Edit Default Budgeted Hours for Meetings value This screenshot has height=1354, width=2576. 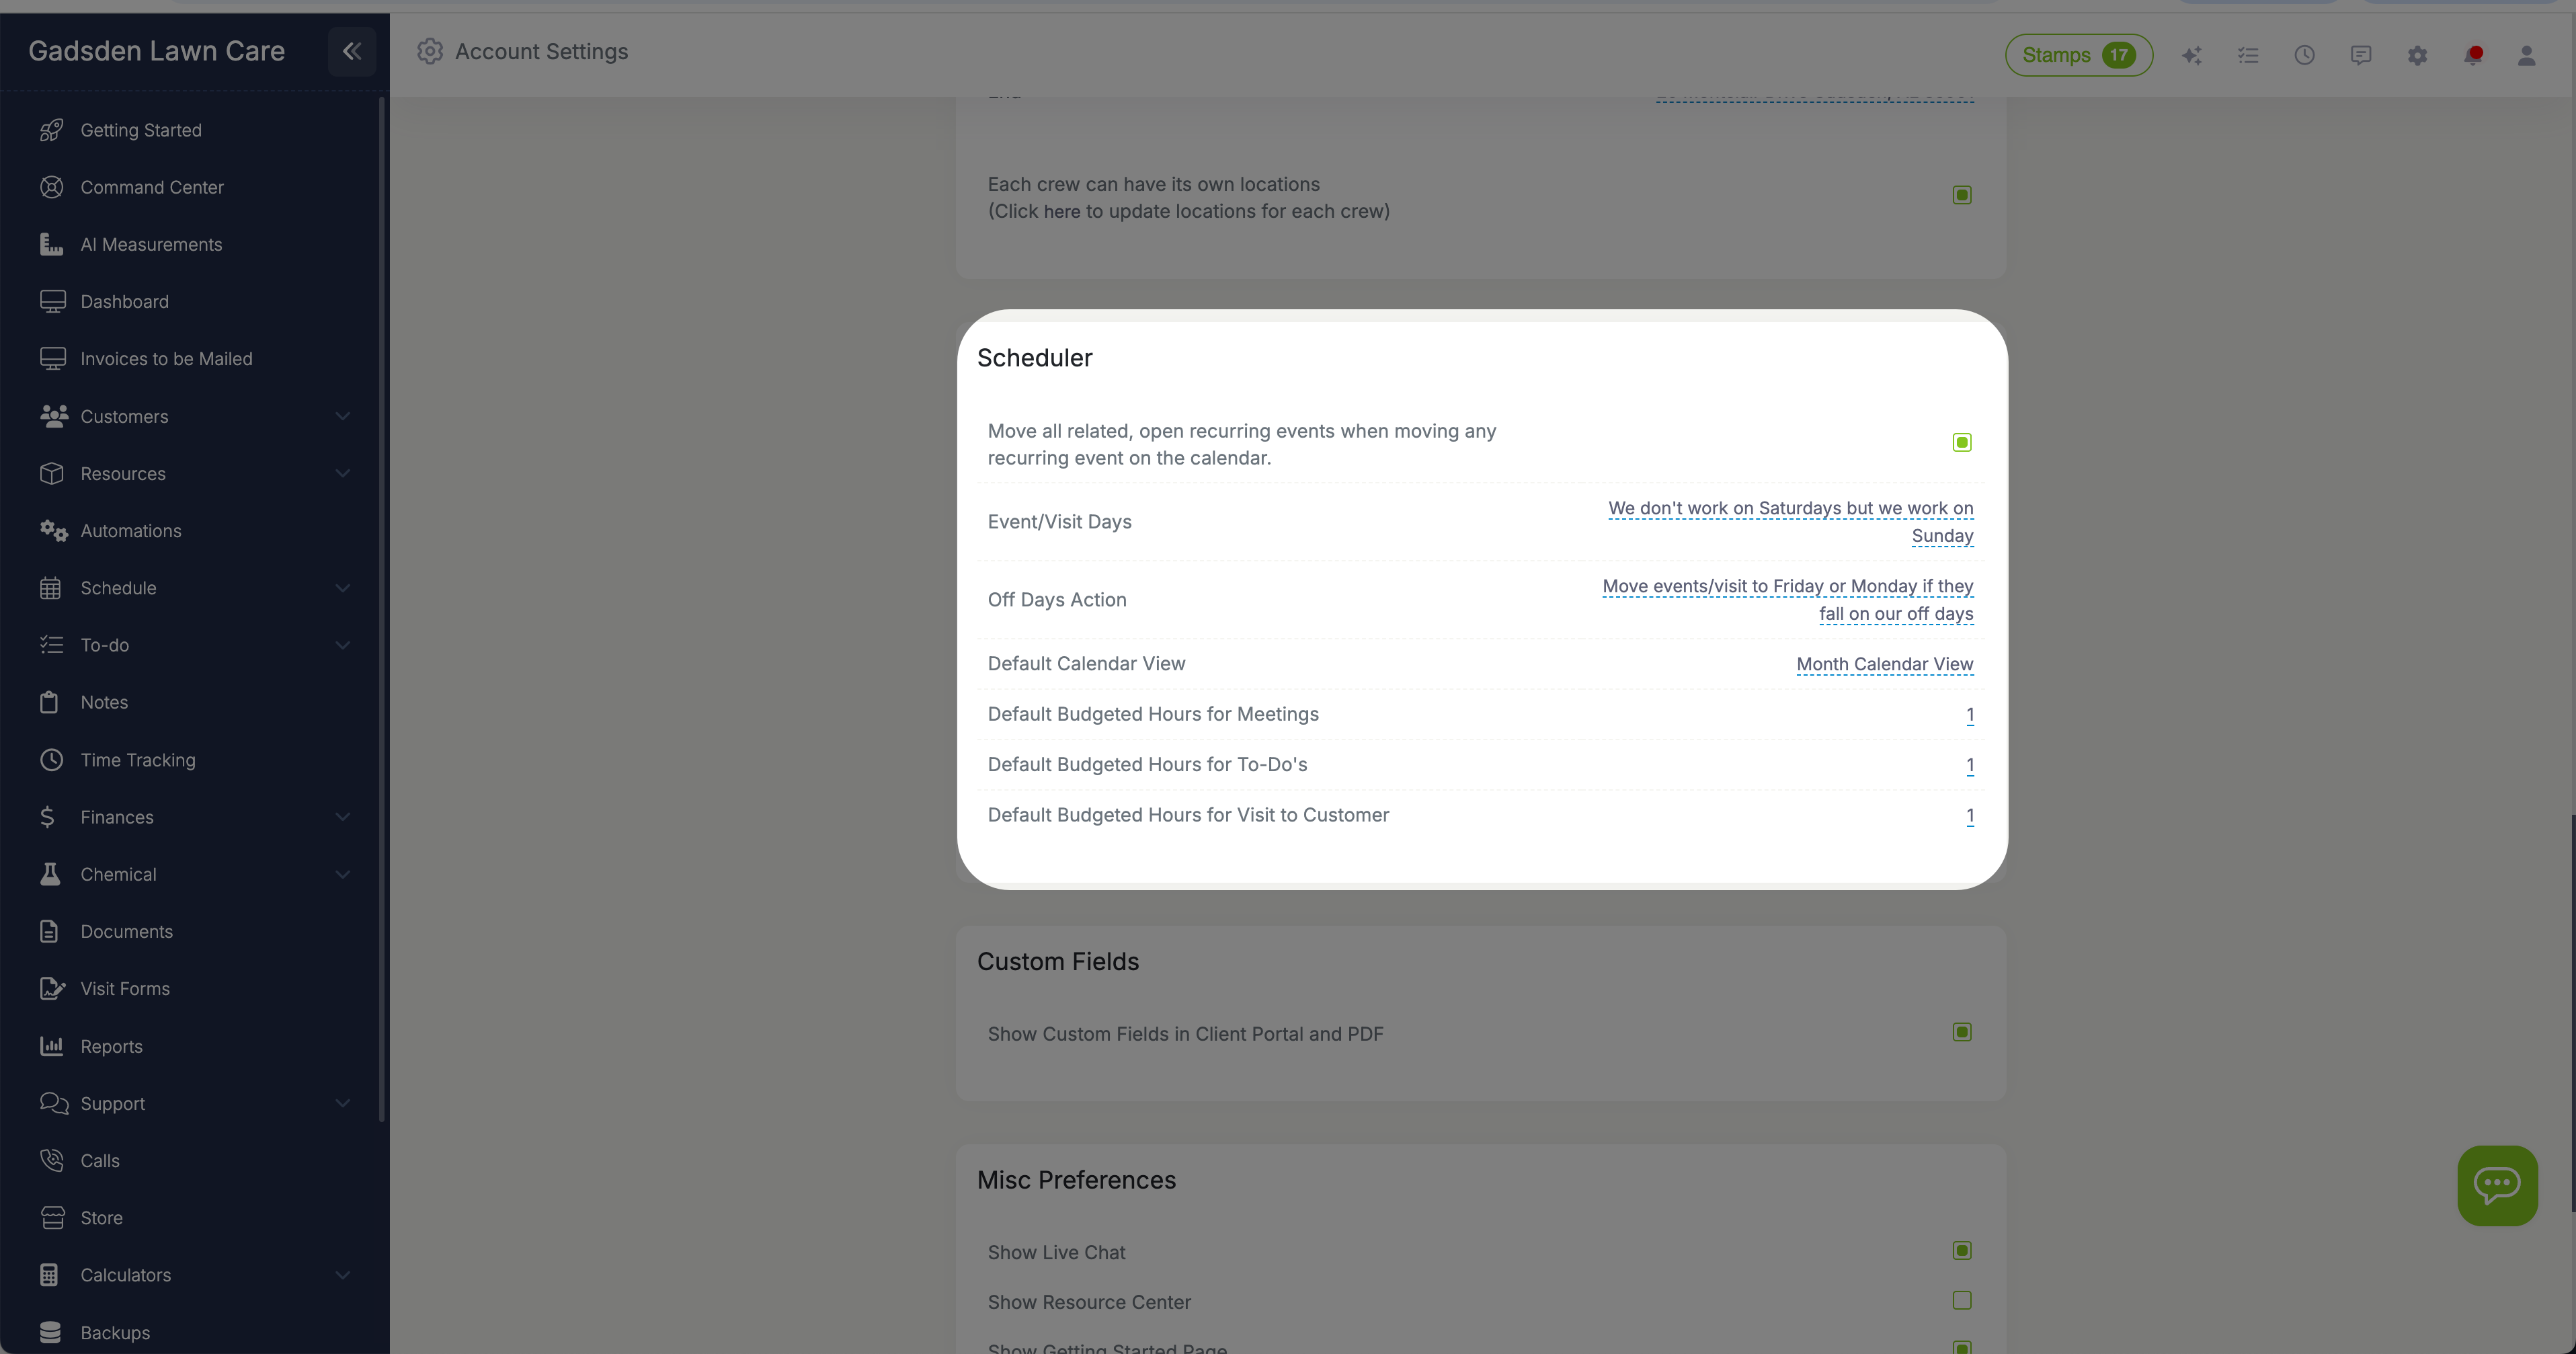1969,714
